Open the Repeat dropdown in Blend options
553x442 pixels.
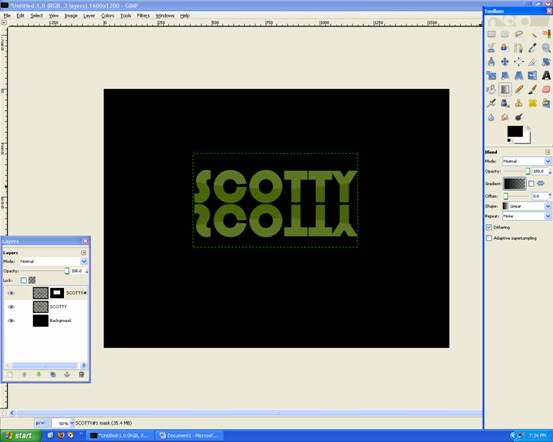pyautogui.click(x=526, y=216)
